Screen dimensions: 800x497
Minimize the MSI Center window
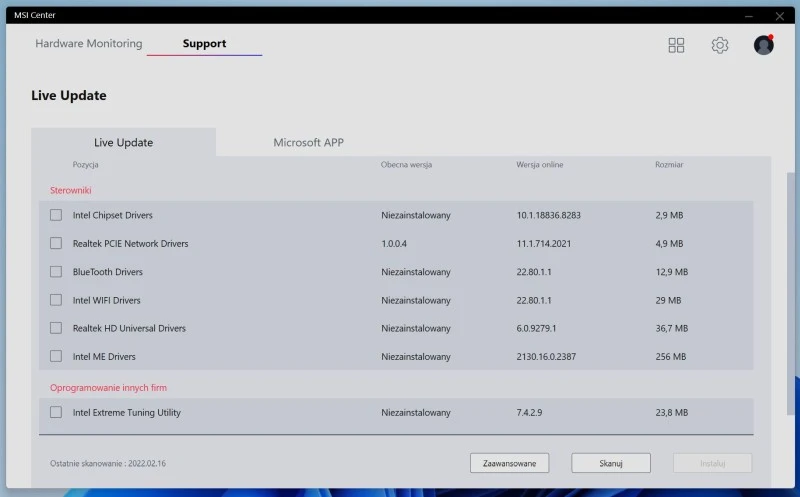pos(749,15)
